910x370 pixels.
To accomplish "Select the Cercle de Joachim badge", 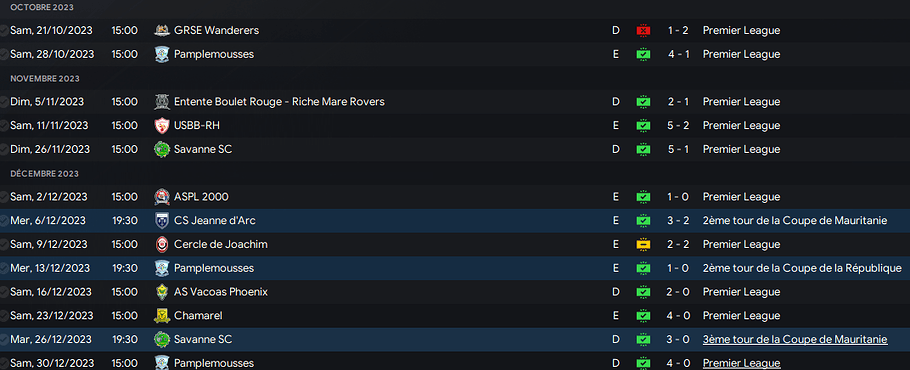I will [x=162, y=244].
